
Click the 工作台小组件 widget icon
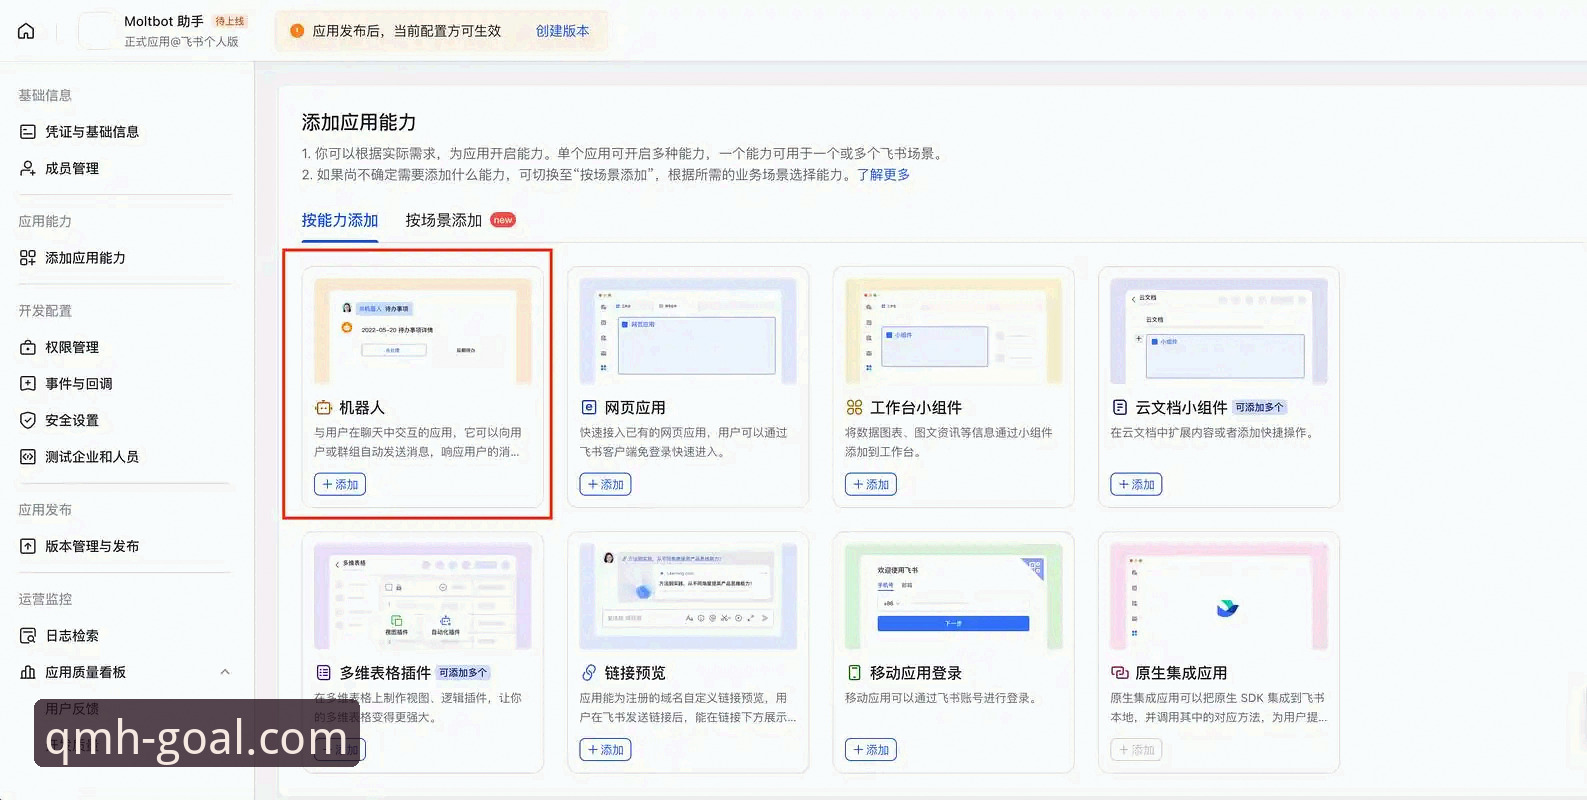point(854,408)
